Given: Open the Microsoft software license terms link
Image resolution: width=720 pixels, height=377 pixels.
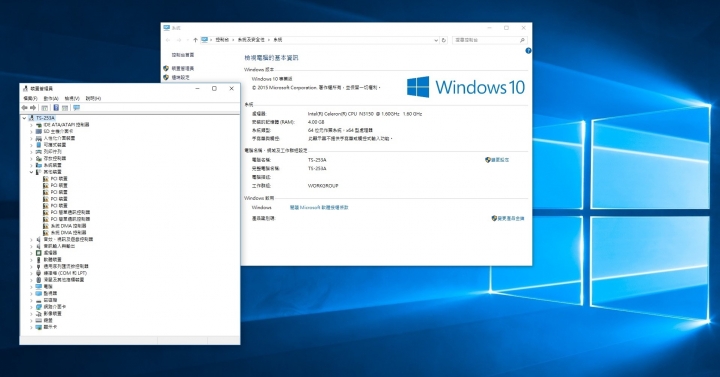Looking at the screenshot, I should coord(319,208).
